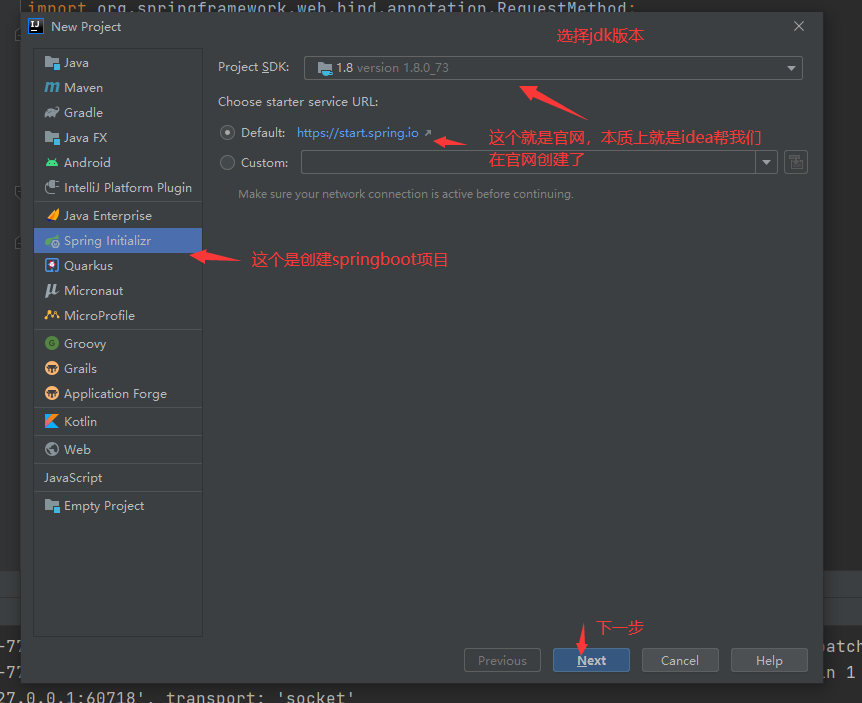862x703 pixels.
Task: Click the 'Project SDK:' label
Action: [253, 67]
